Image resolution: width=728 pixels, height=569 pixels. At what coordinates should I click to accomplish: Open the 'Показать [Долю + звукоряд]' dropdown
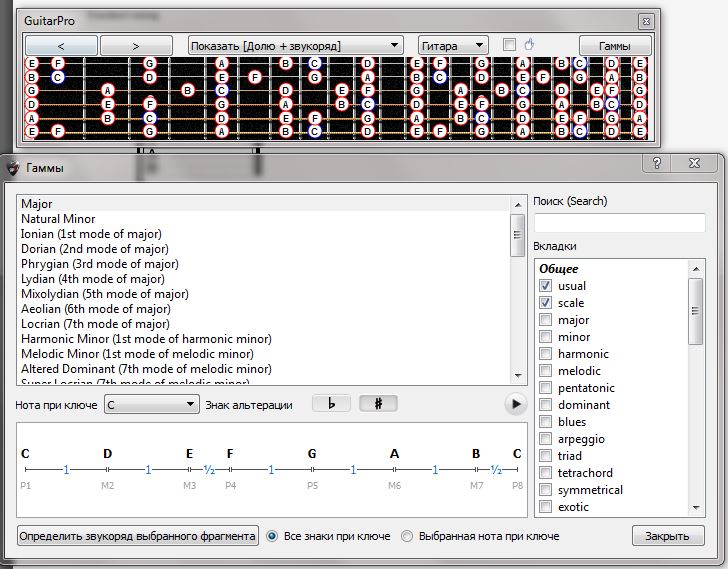click(296, 45)
